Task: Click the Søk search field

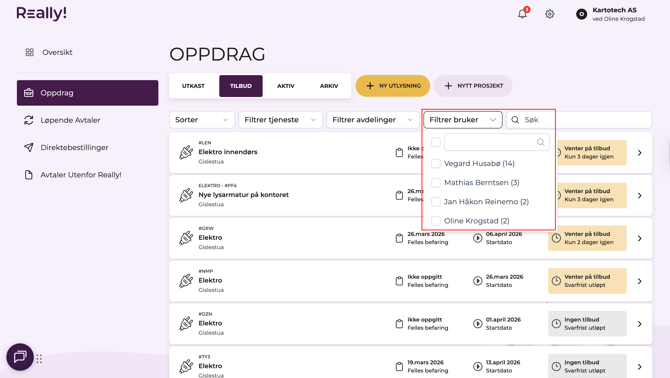Action: 579,120
